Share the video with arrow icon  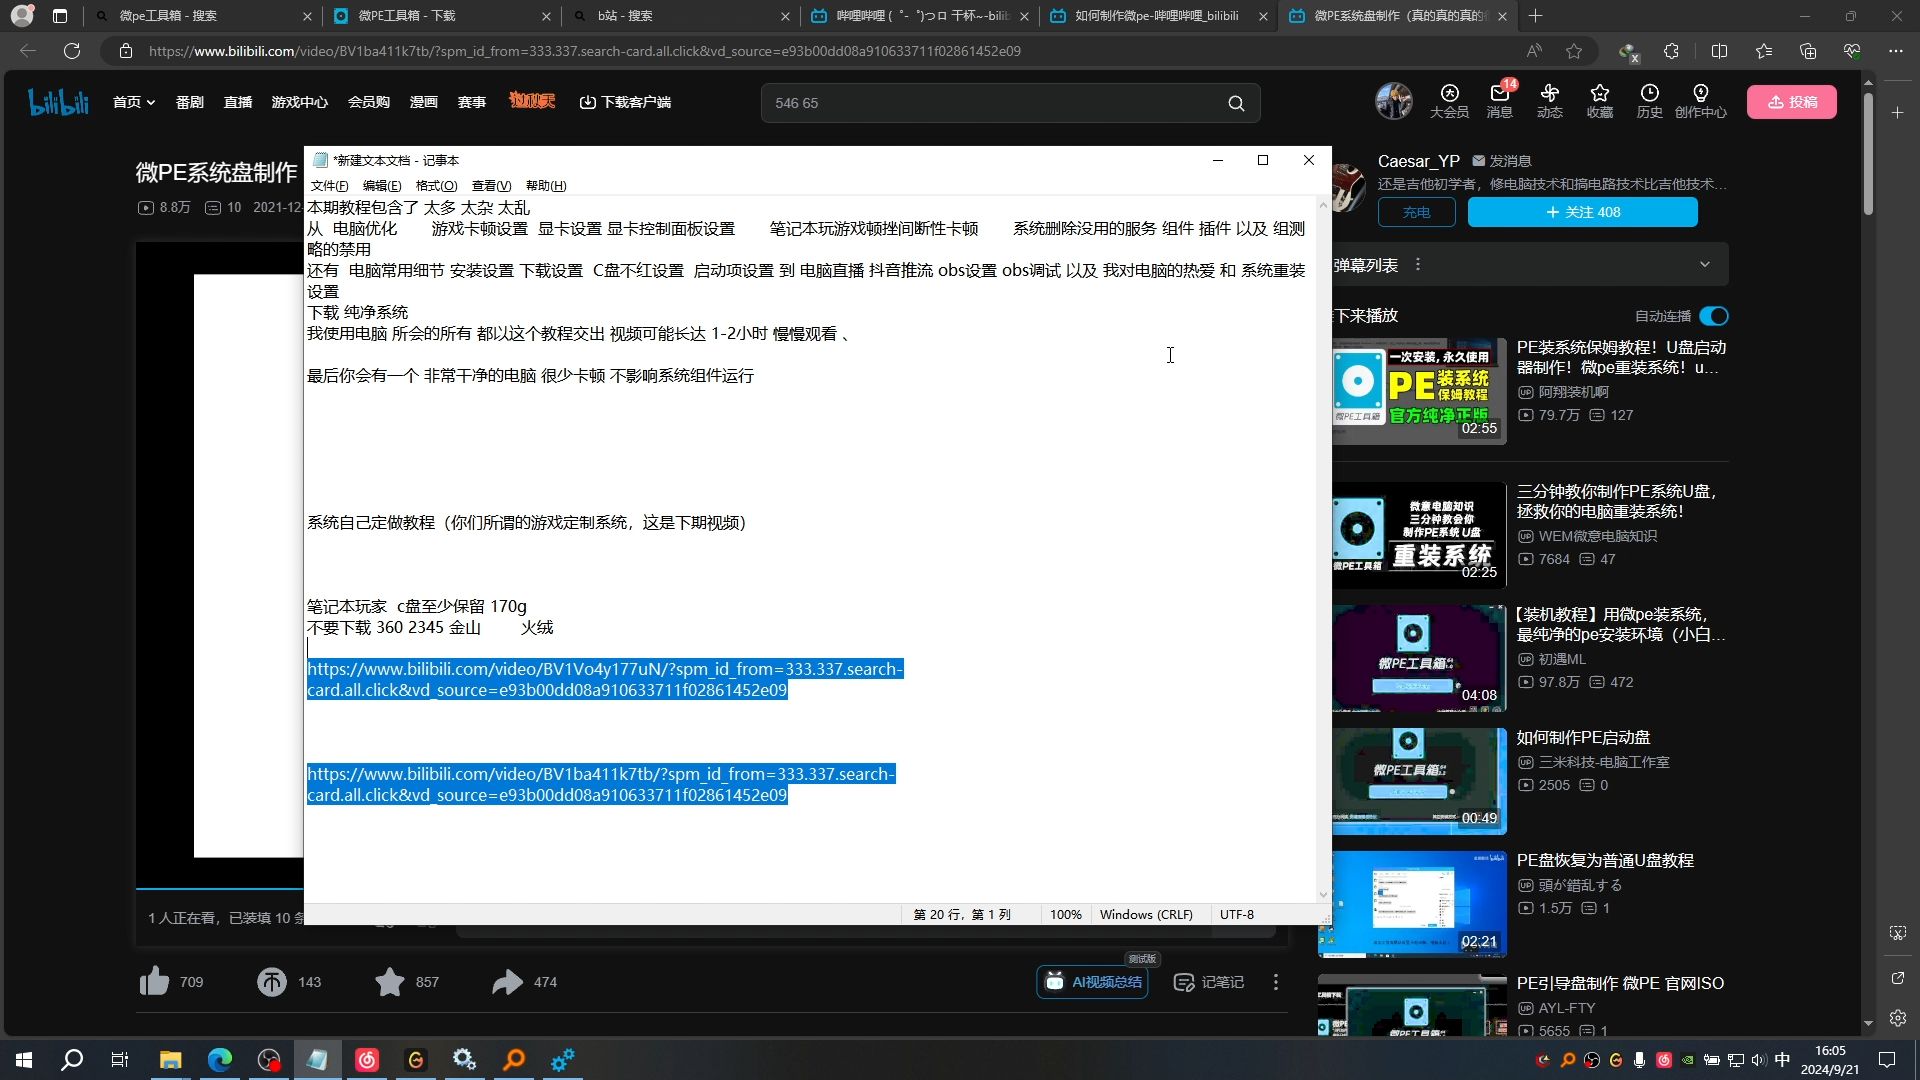tap(507, 982)
